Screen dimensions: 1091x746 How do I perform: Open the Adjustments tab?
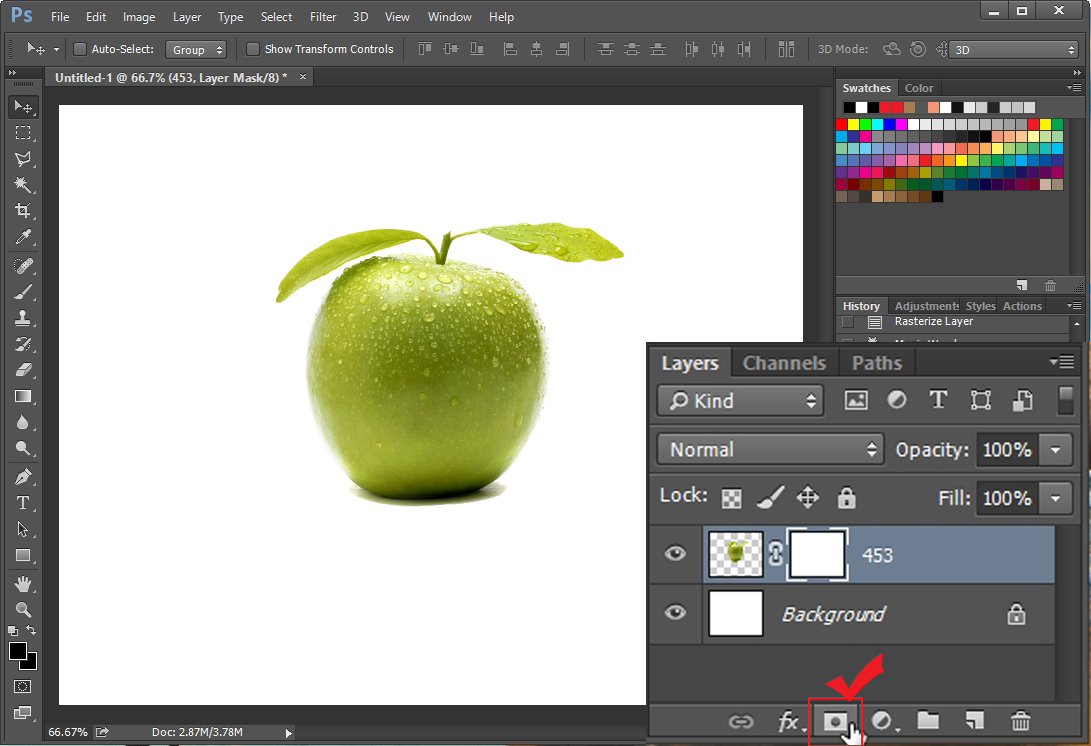[926, 306]
